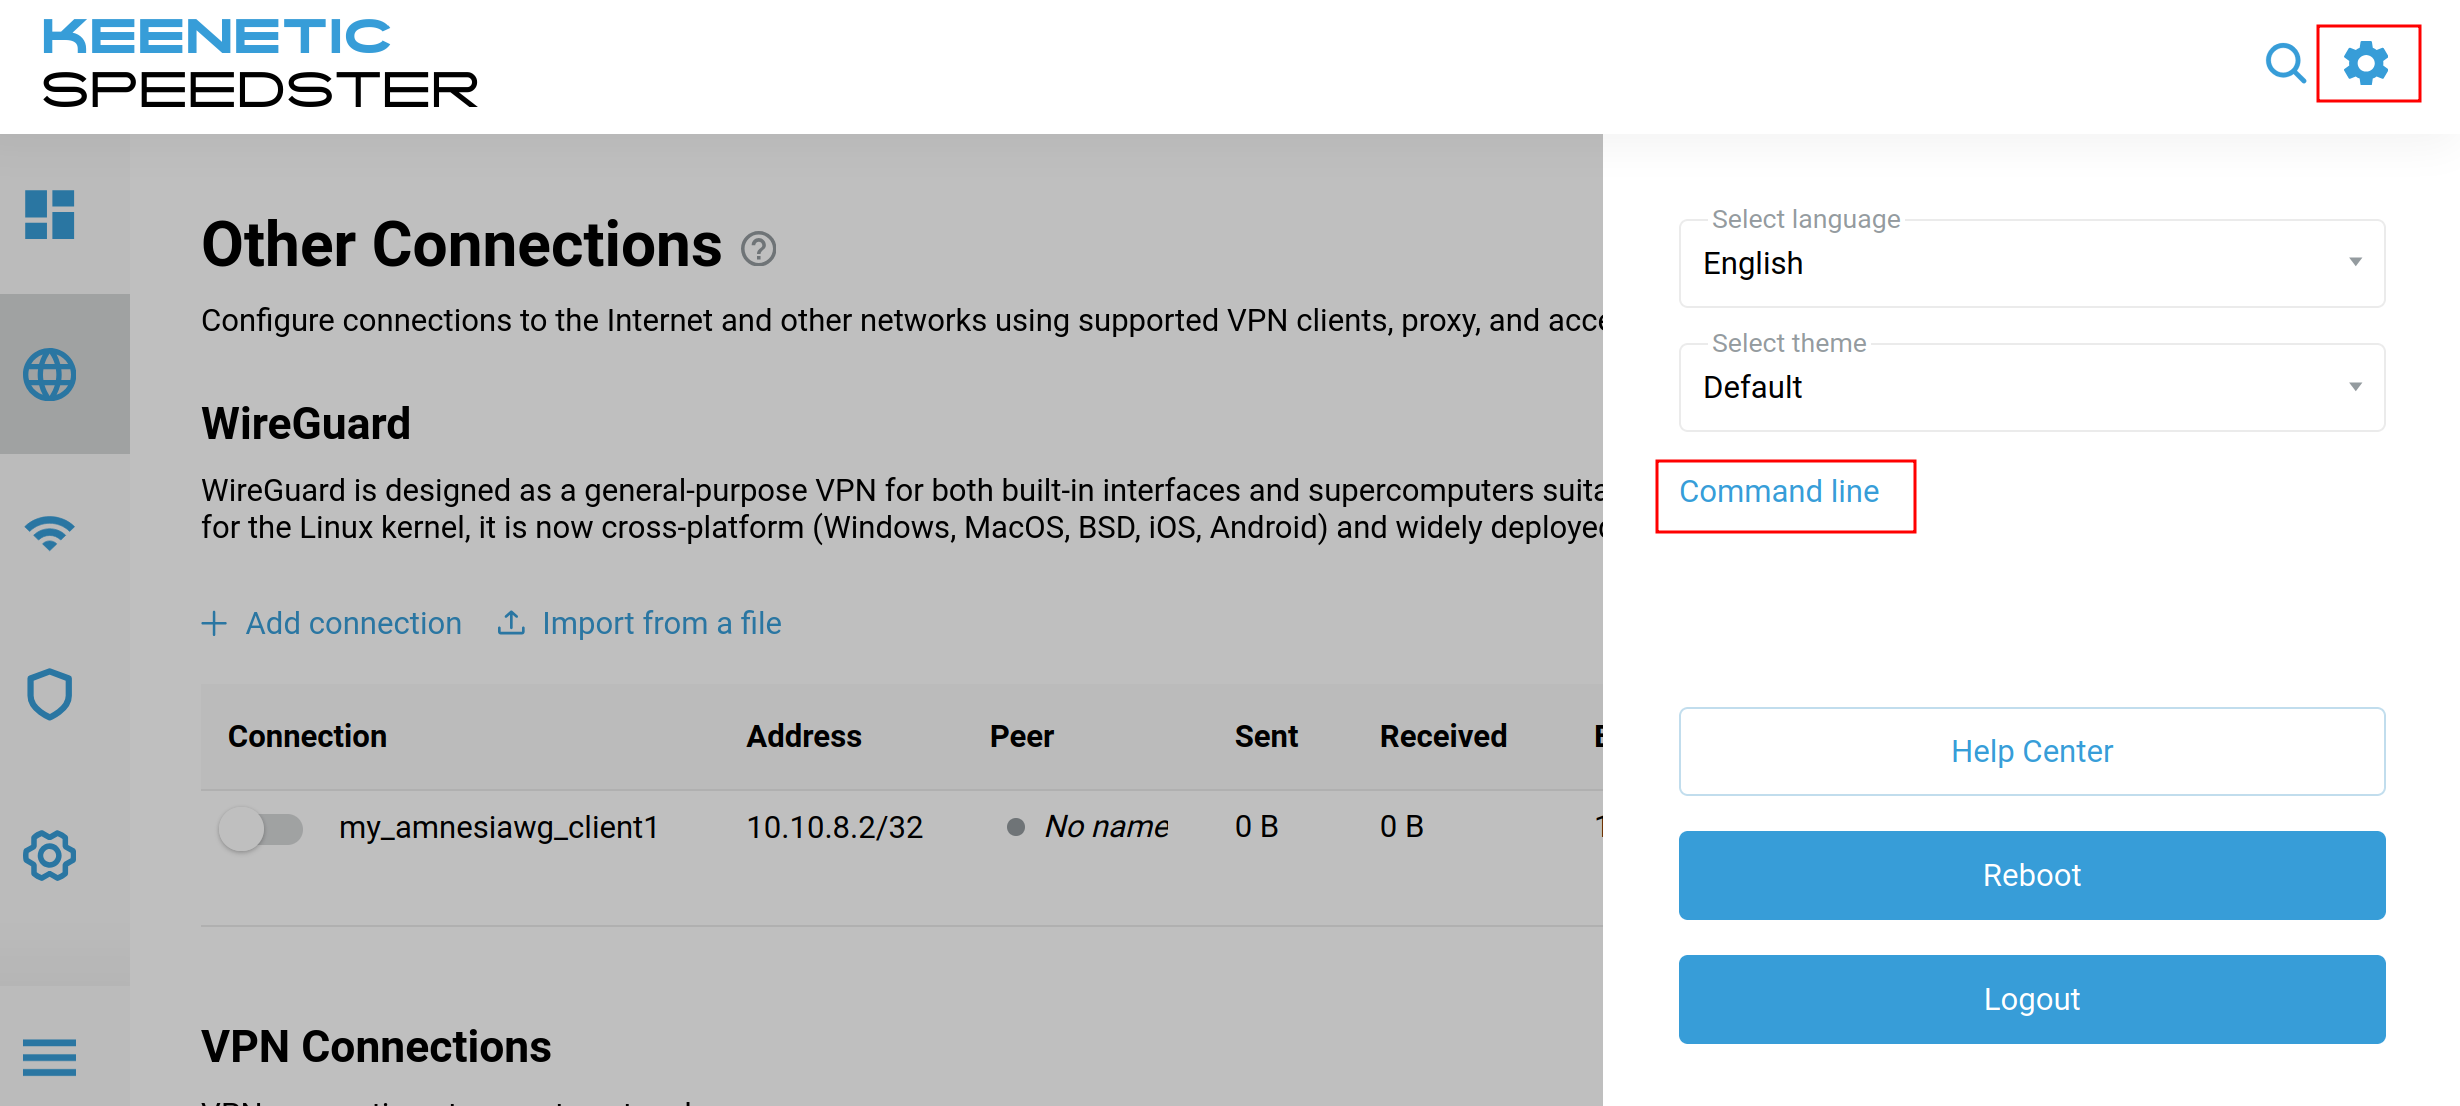
Task: Open the Command line link
Action: point(1779,492)
